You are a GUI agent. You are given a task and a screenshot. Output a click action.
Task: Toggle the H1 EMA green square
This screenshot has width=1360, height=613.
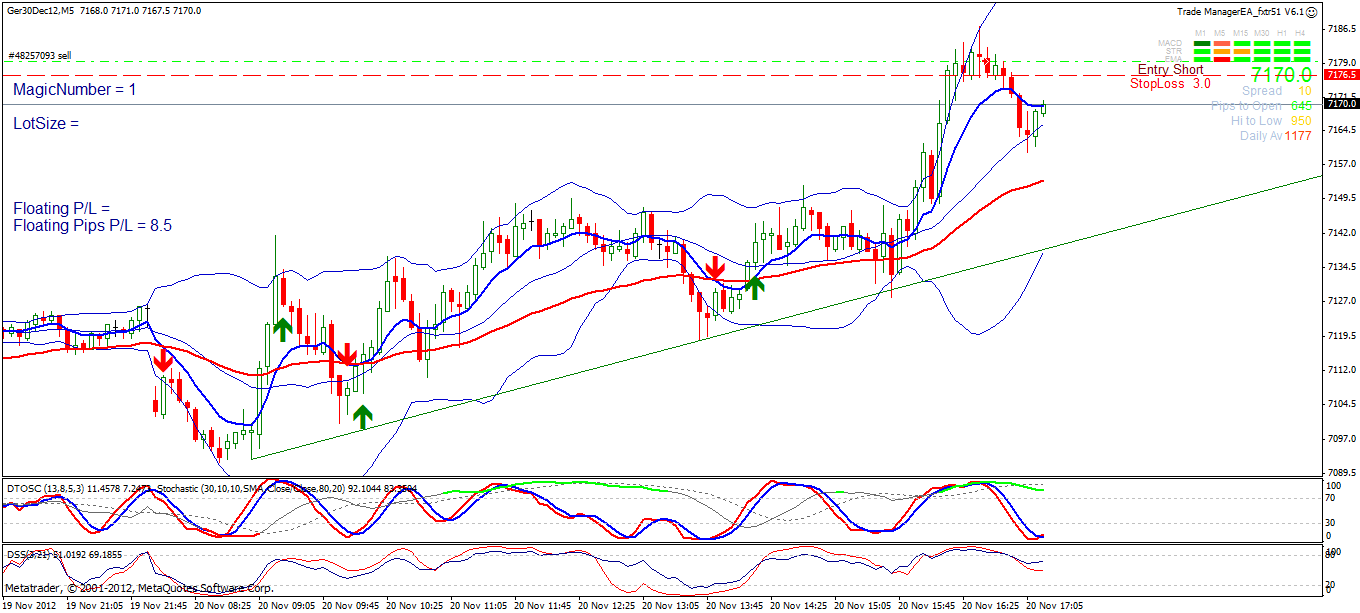pos(1281,59)
